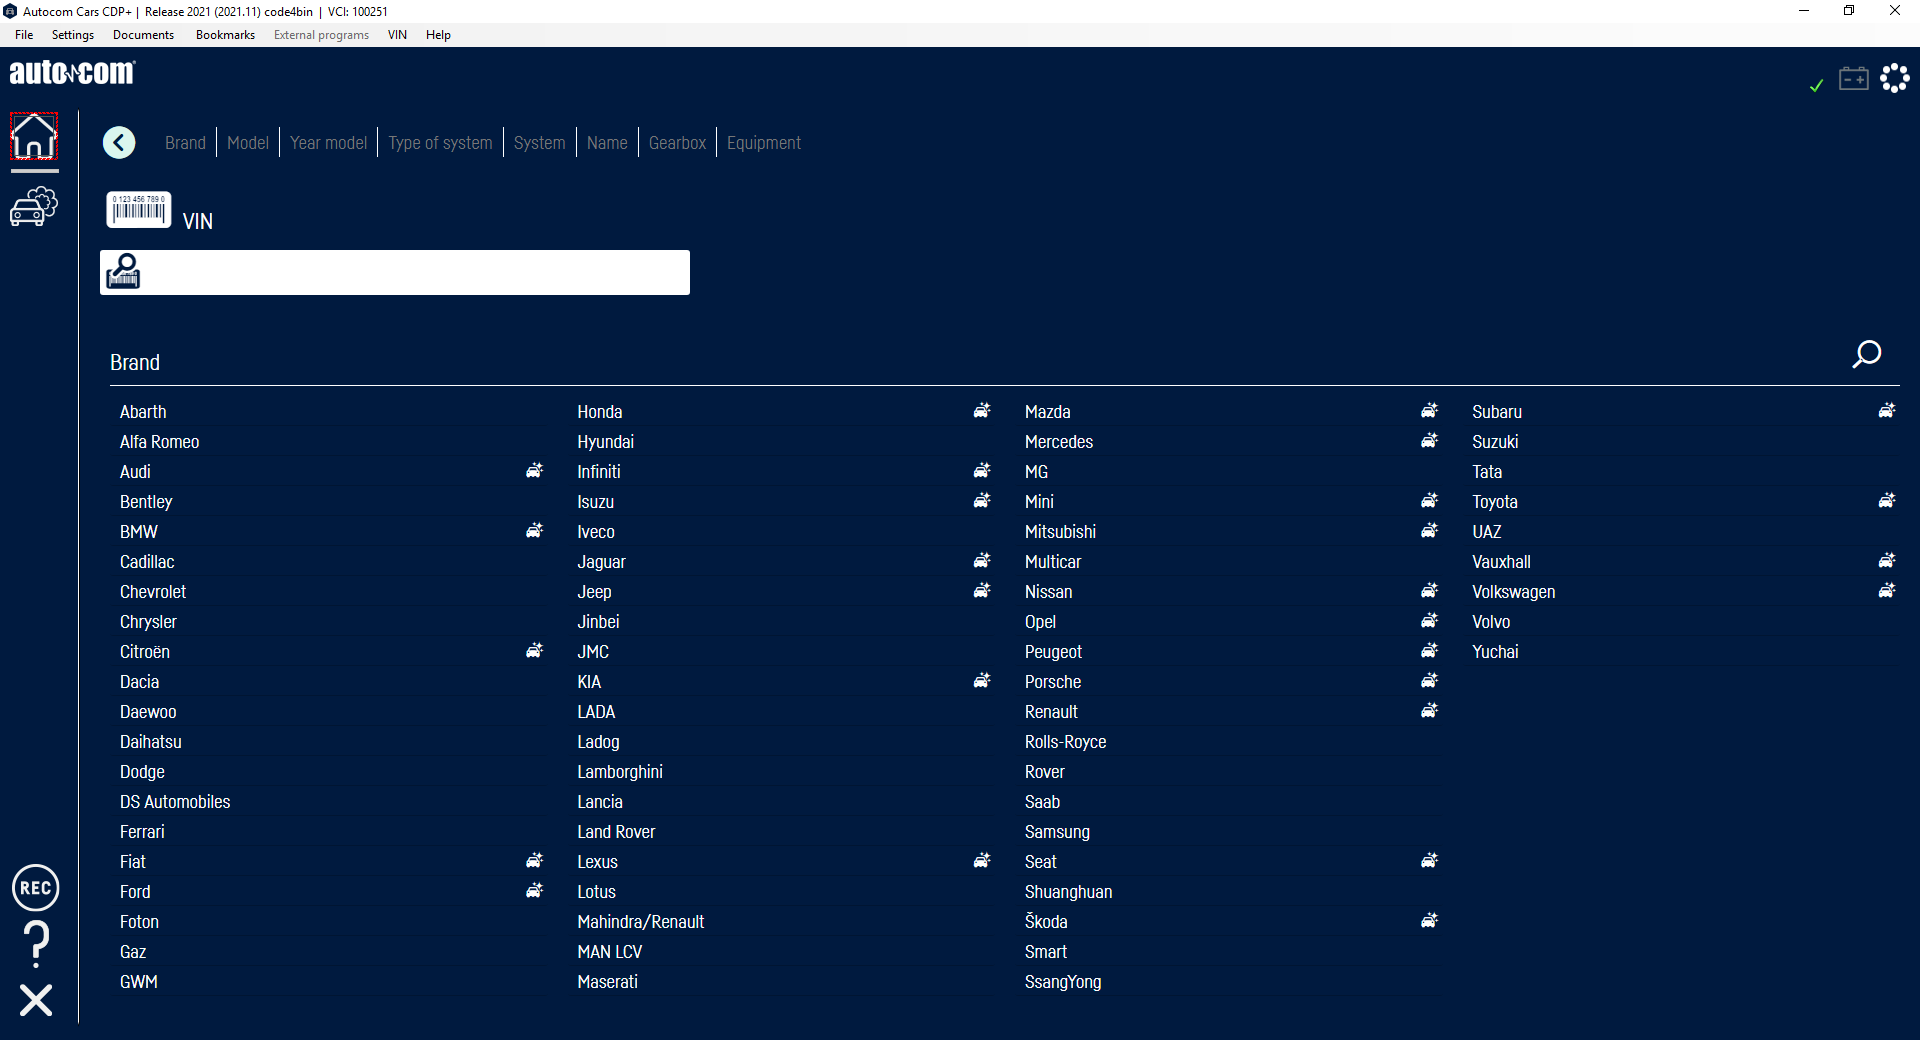Click the Home icon in sidebar
Image resolution: width=1920 pixels, height=1040 pixels.
[34, 137]
